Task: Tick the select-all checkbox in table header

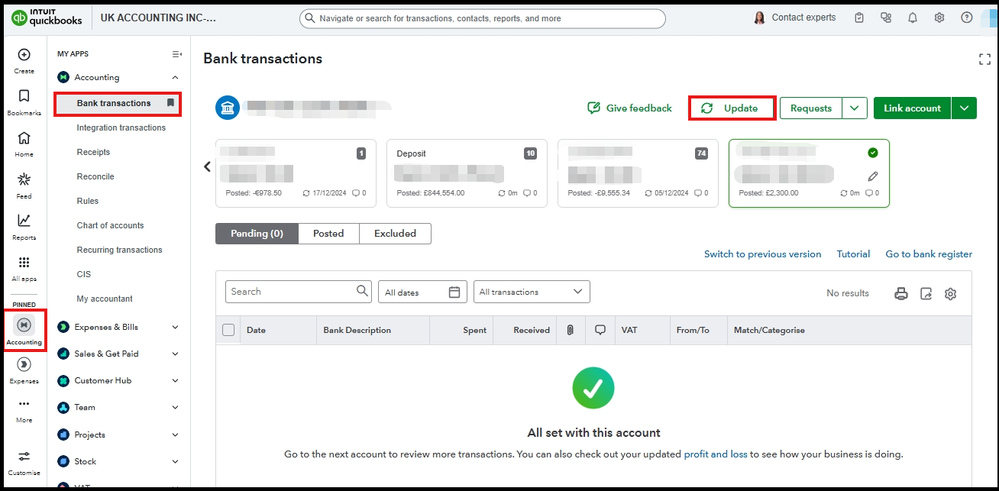Action: [x=228, y=330]
